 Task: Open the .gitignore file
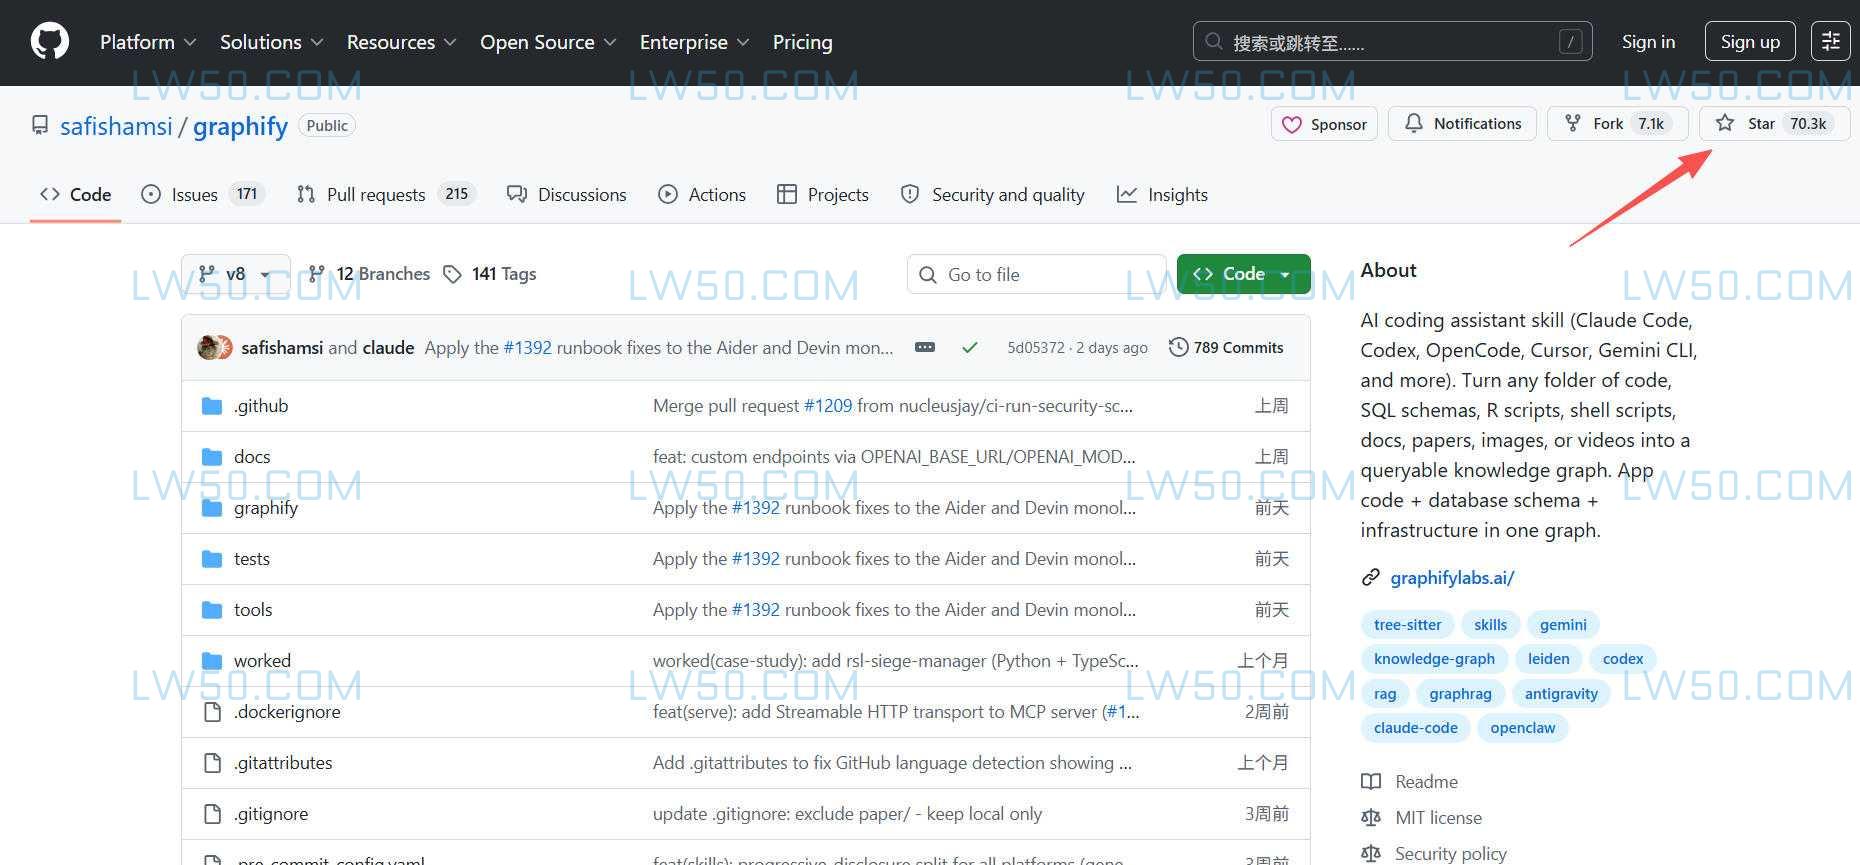pyautogui.click(x=271, y=814)
